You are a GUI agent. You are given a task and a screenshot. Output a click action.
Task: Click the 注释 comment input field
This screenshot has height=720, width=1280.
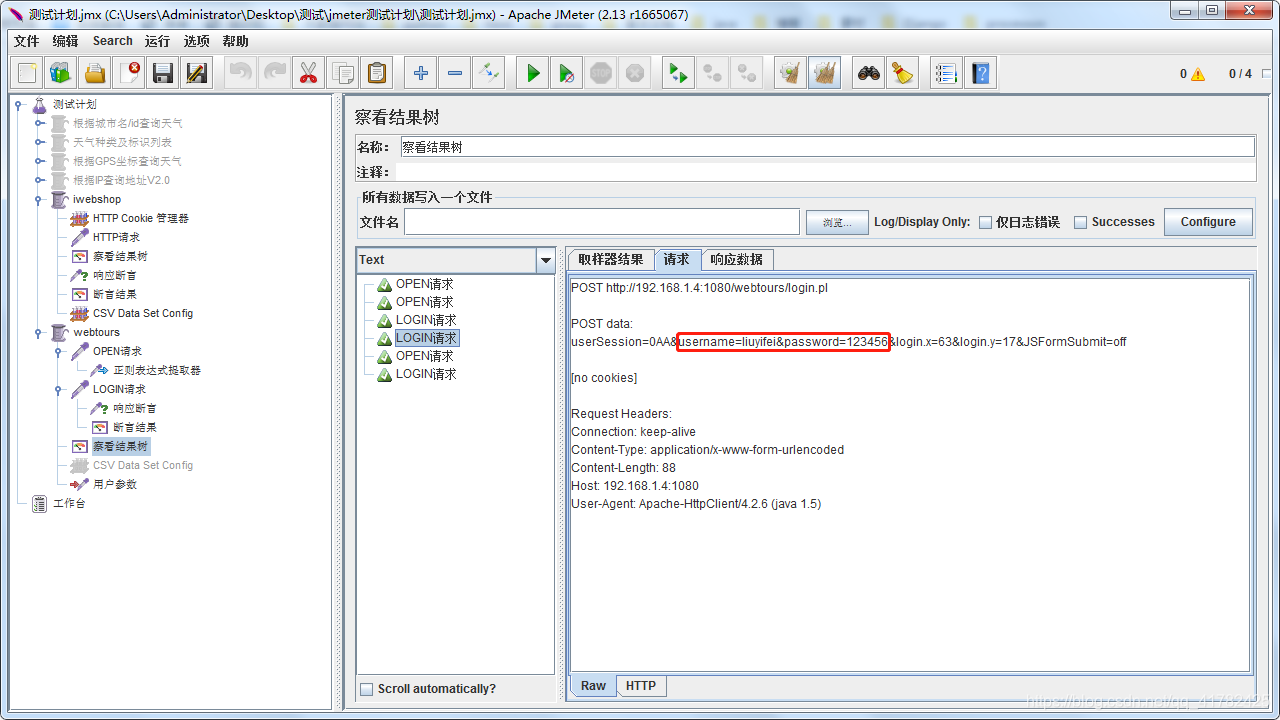pos(825,172)
